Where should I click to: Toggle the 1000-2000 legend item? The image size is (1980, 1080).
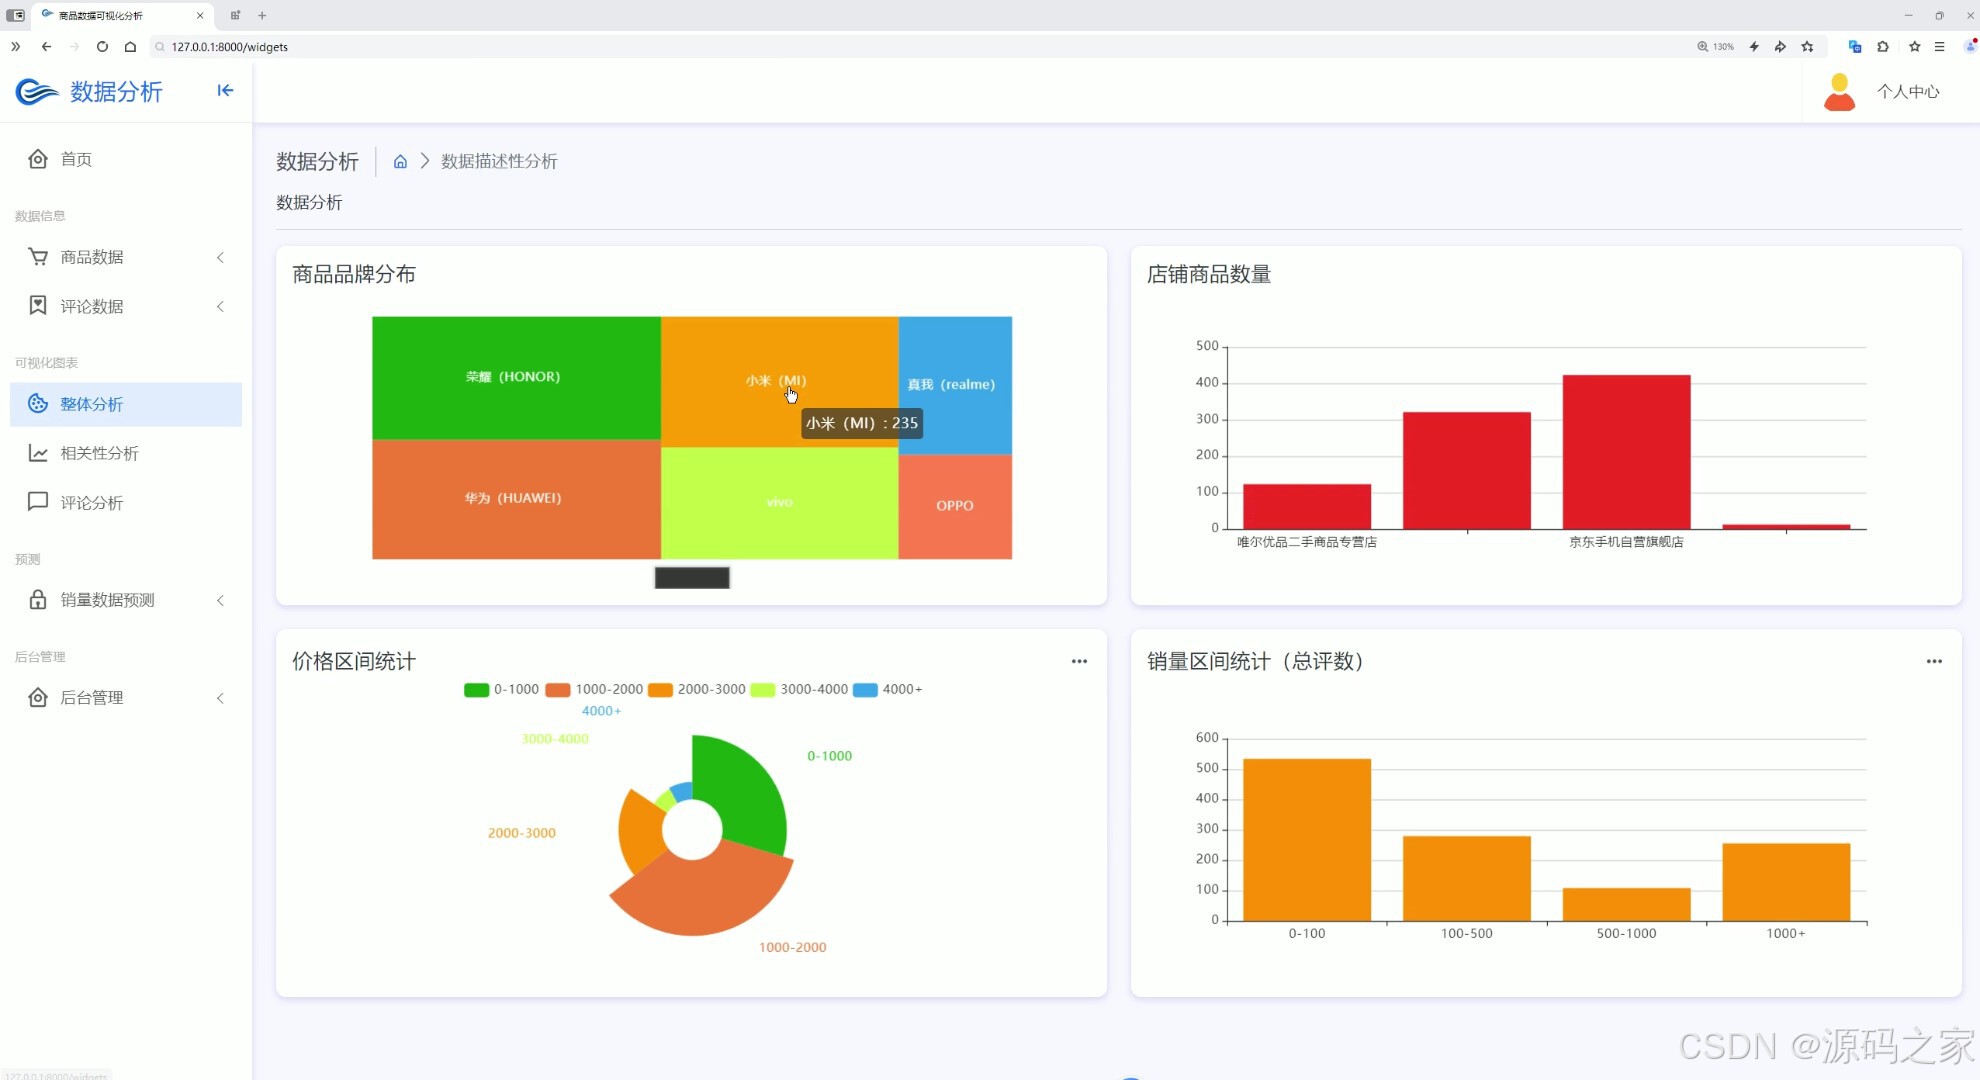(x=594, y=690)
